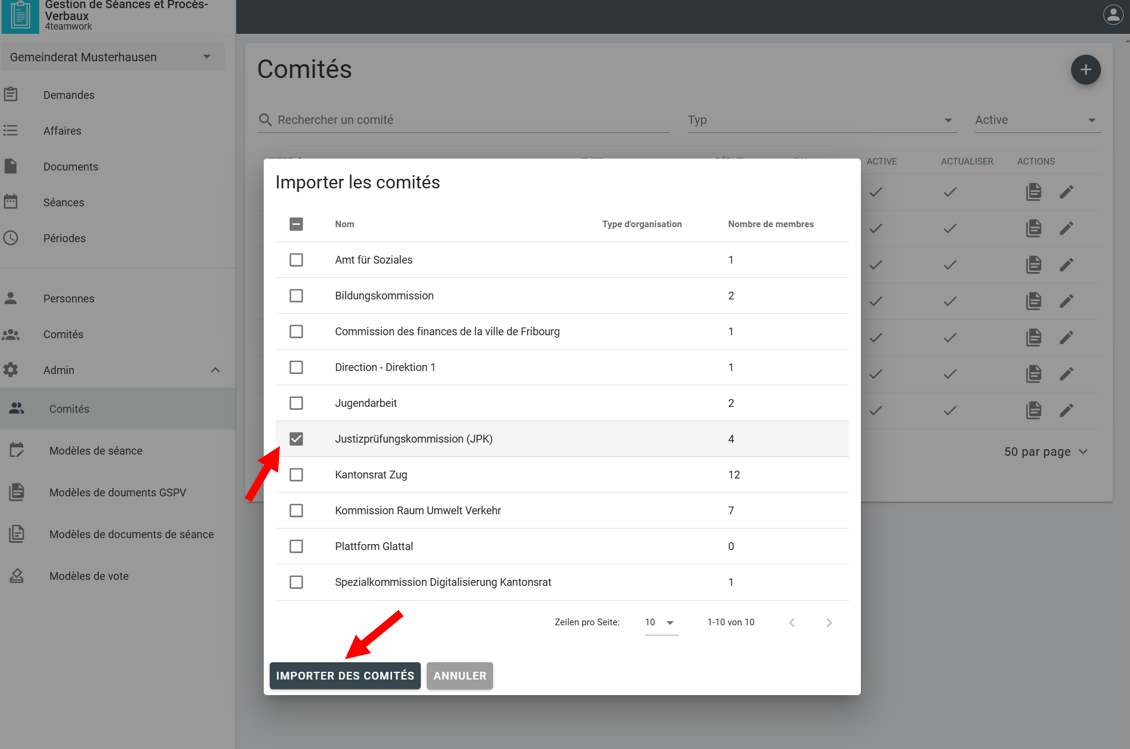Viewport: 1130px width, 749px height.
Task: Open the Gemeinderat Musterhausen dropdown
Action: point(112,57)
